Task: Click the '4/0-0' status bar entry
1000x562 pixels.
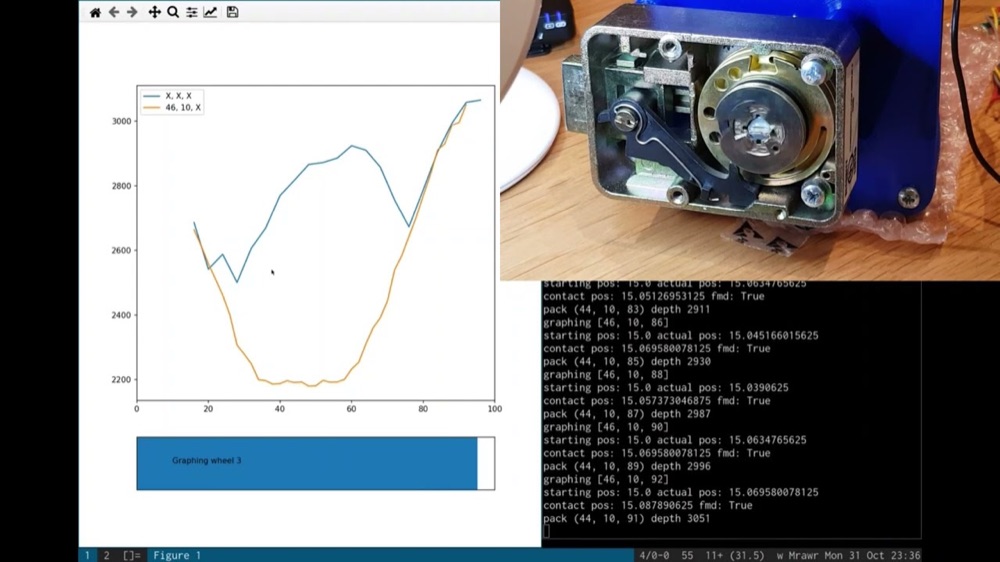Action: 654,556
